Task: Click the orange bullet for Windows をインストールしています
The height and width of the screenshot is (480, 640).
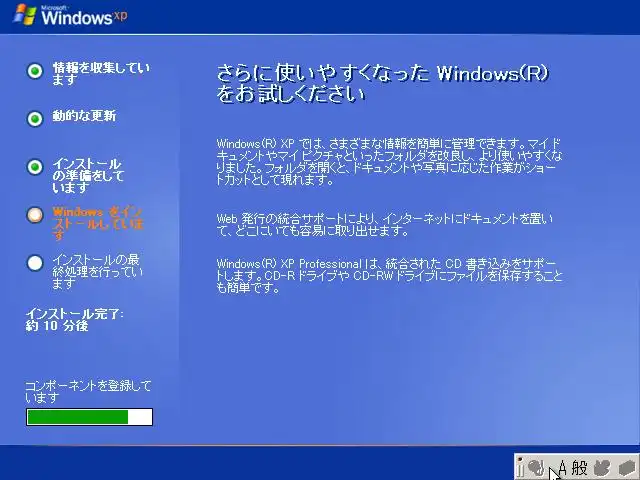Action: pyautogui.click(x=35, y=215)
